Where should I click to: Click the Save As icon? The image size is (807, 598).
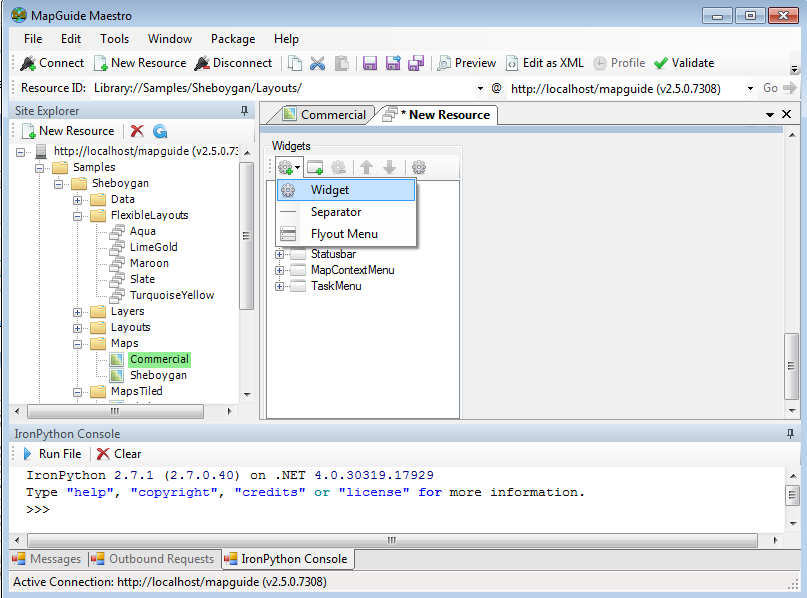click(393, 63)
